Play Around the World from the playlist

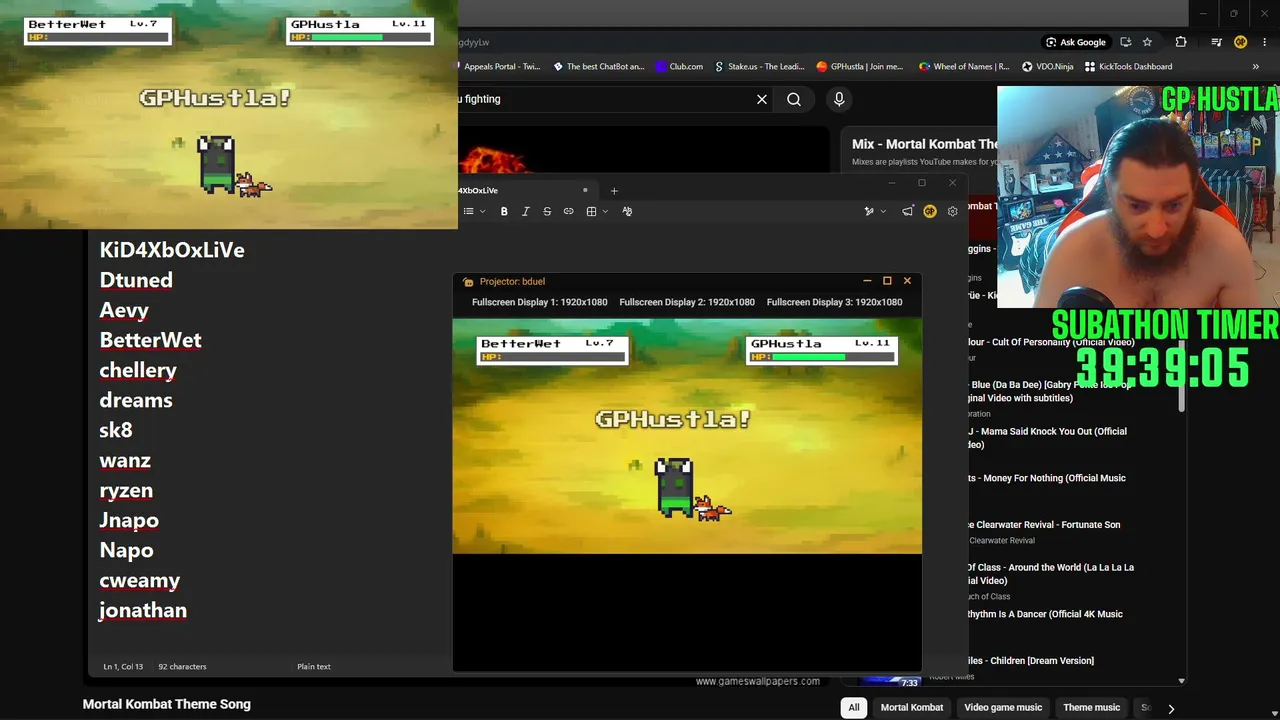pos(1050,574)
